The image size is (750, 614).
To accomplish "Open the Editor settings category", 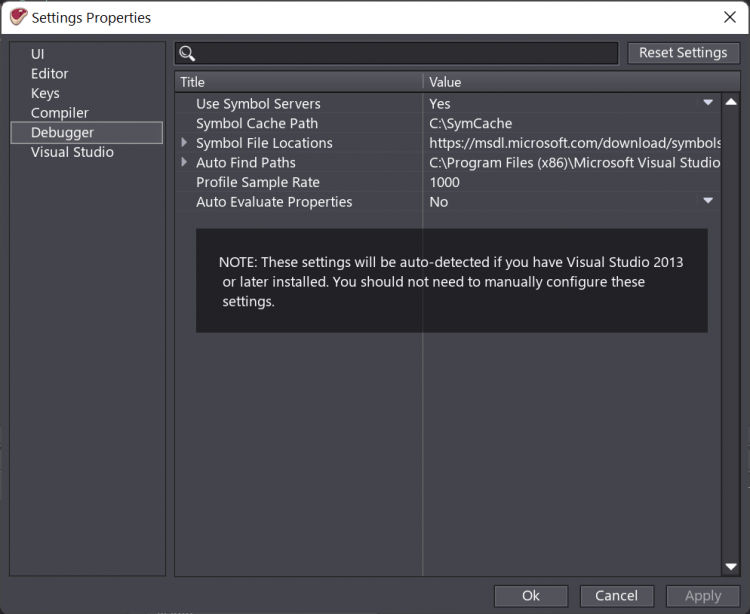I will (50, 74).
